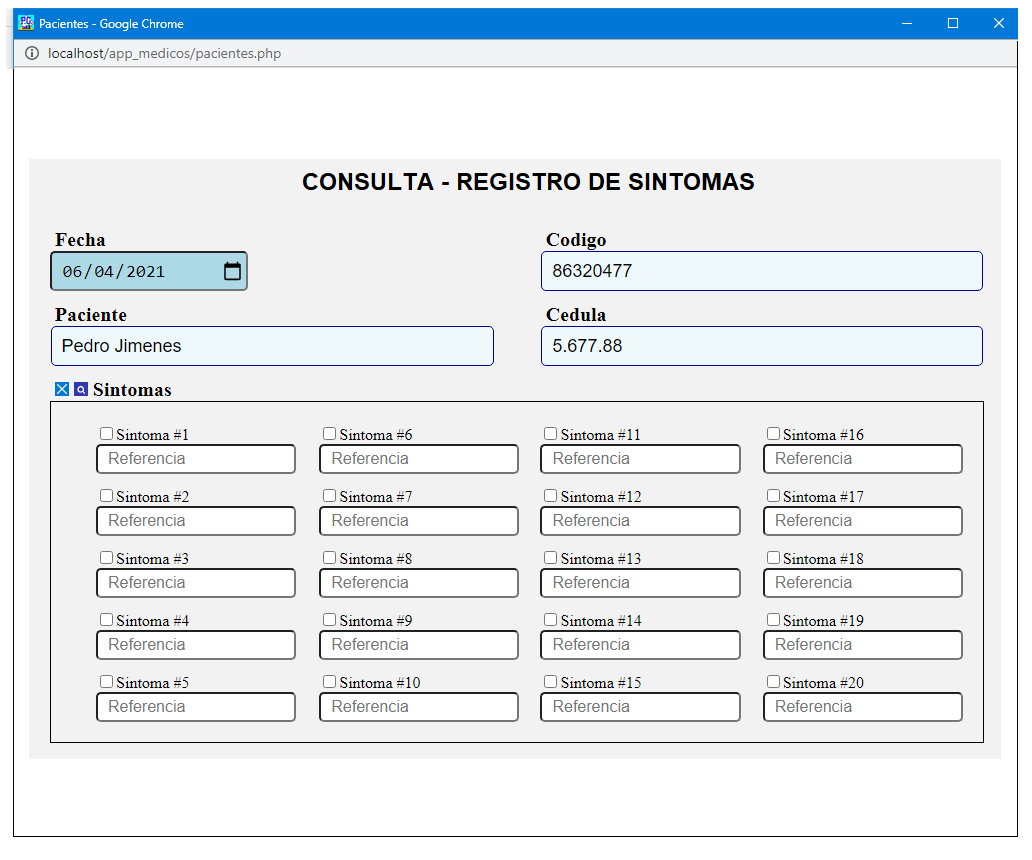The width and height of the screenshot is (1032, 860).
Task: Select the Sintoma #12 checkbox
Action: 550,495
